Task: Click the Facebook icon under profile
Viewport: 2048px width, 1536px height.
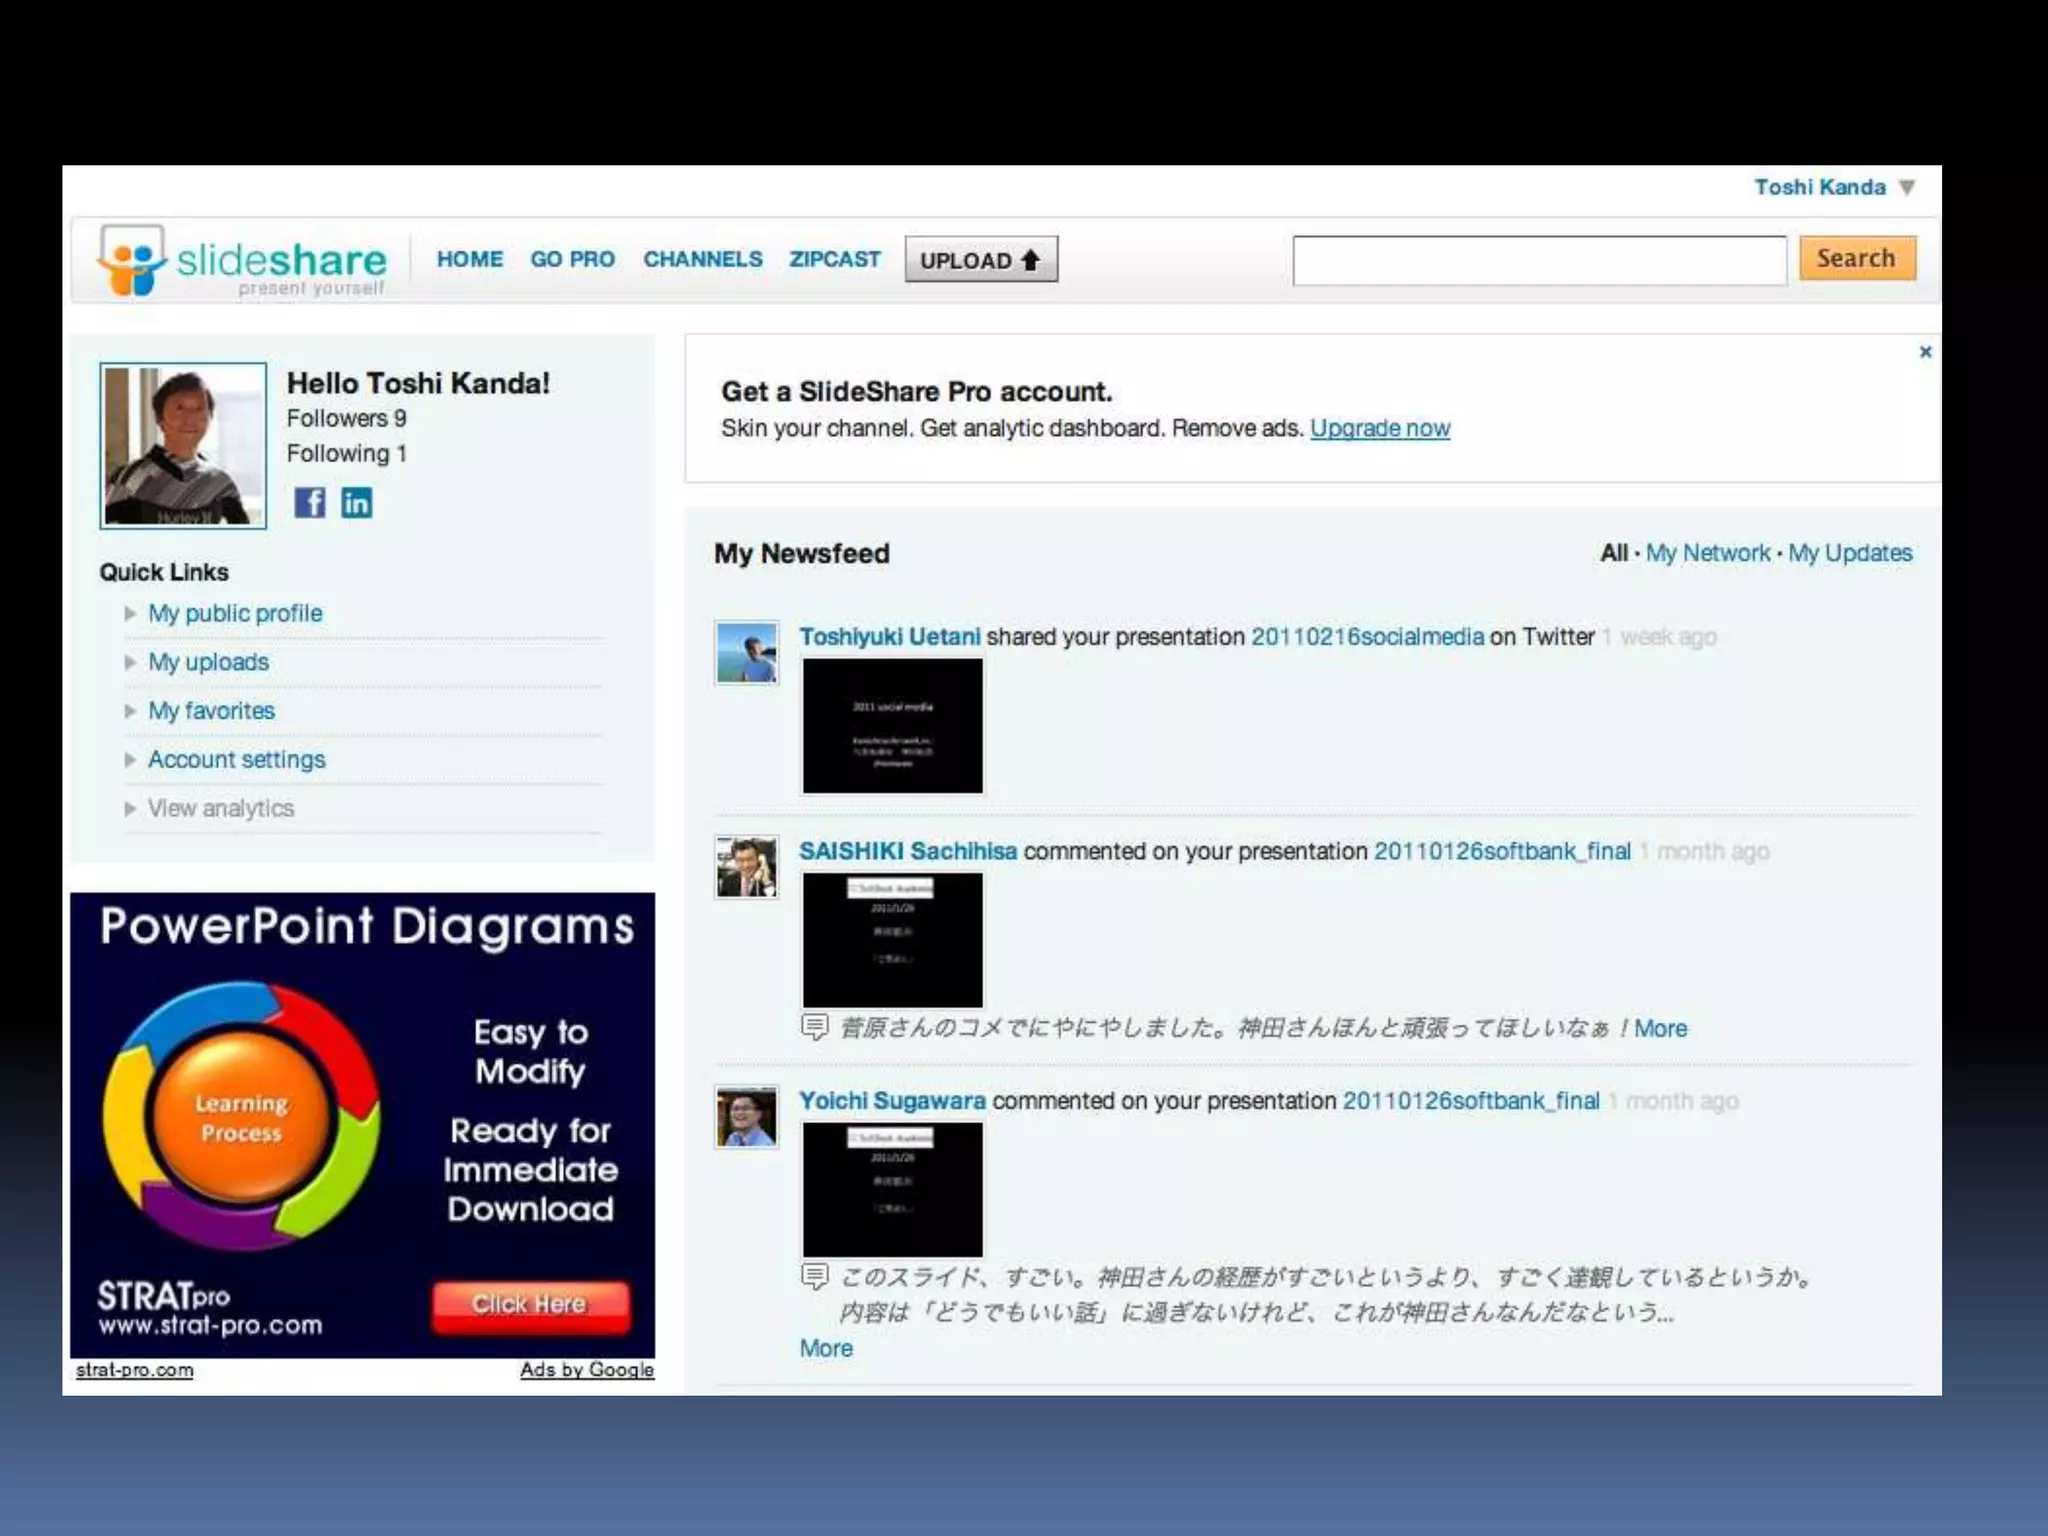Action: click(x=309, y=502)
